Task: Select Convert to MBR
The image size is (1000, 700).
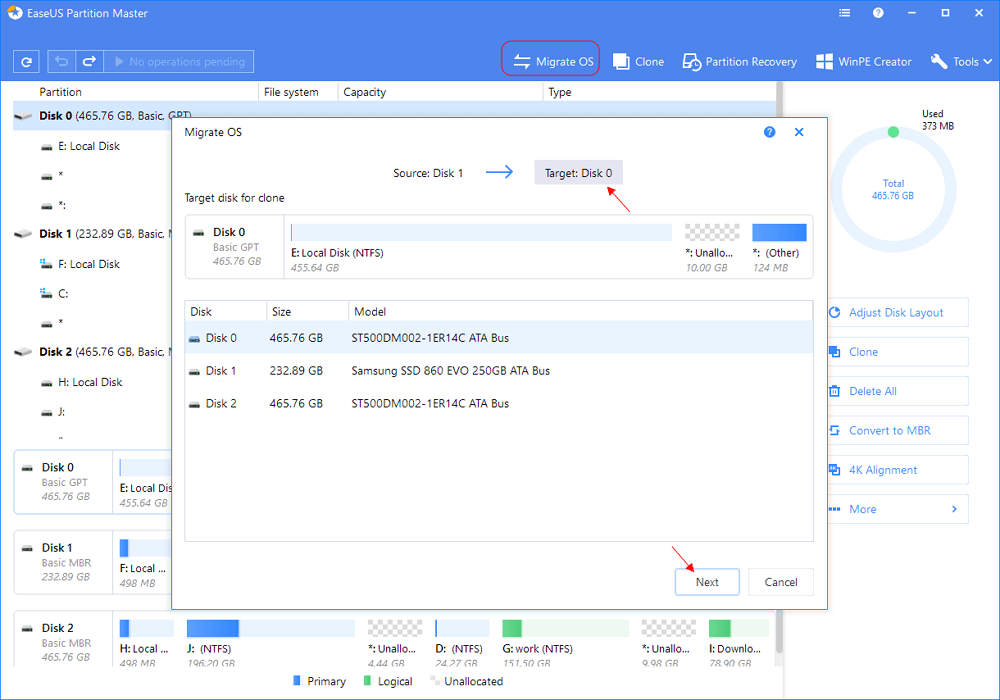Action: coord(897,430)
